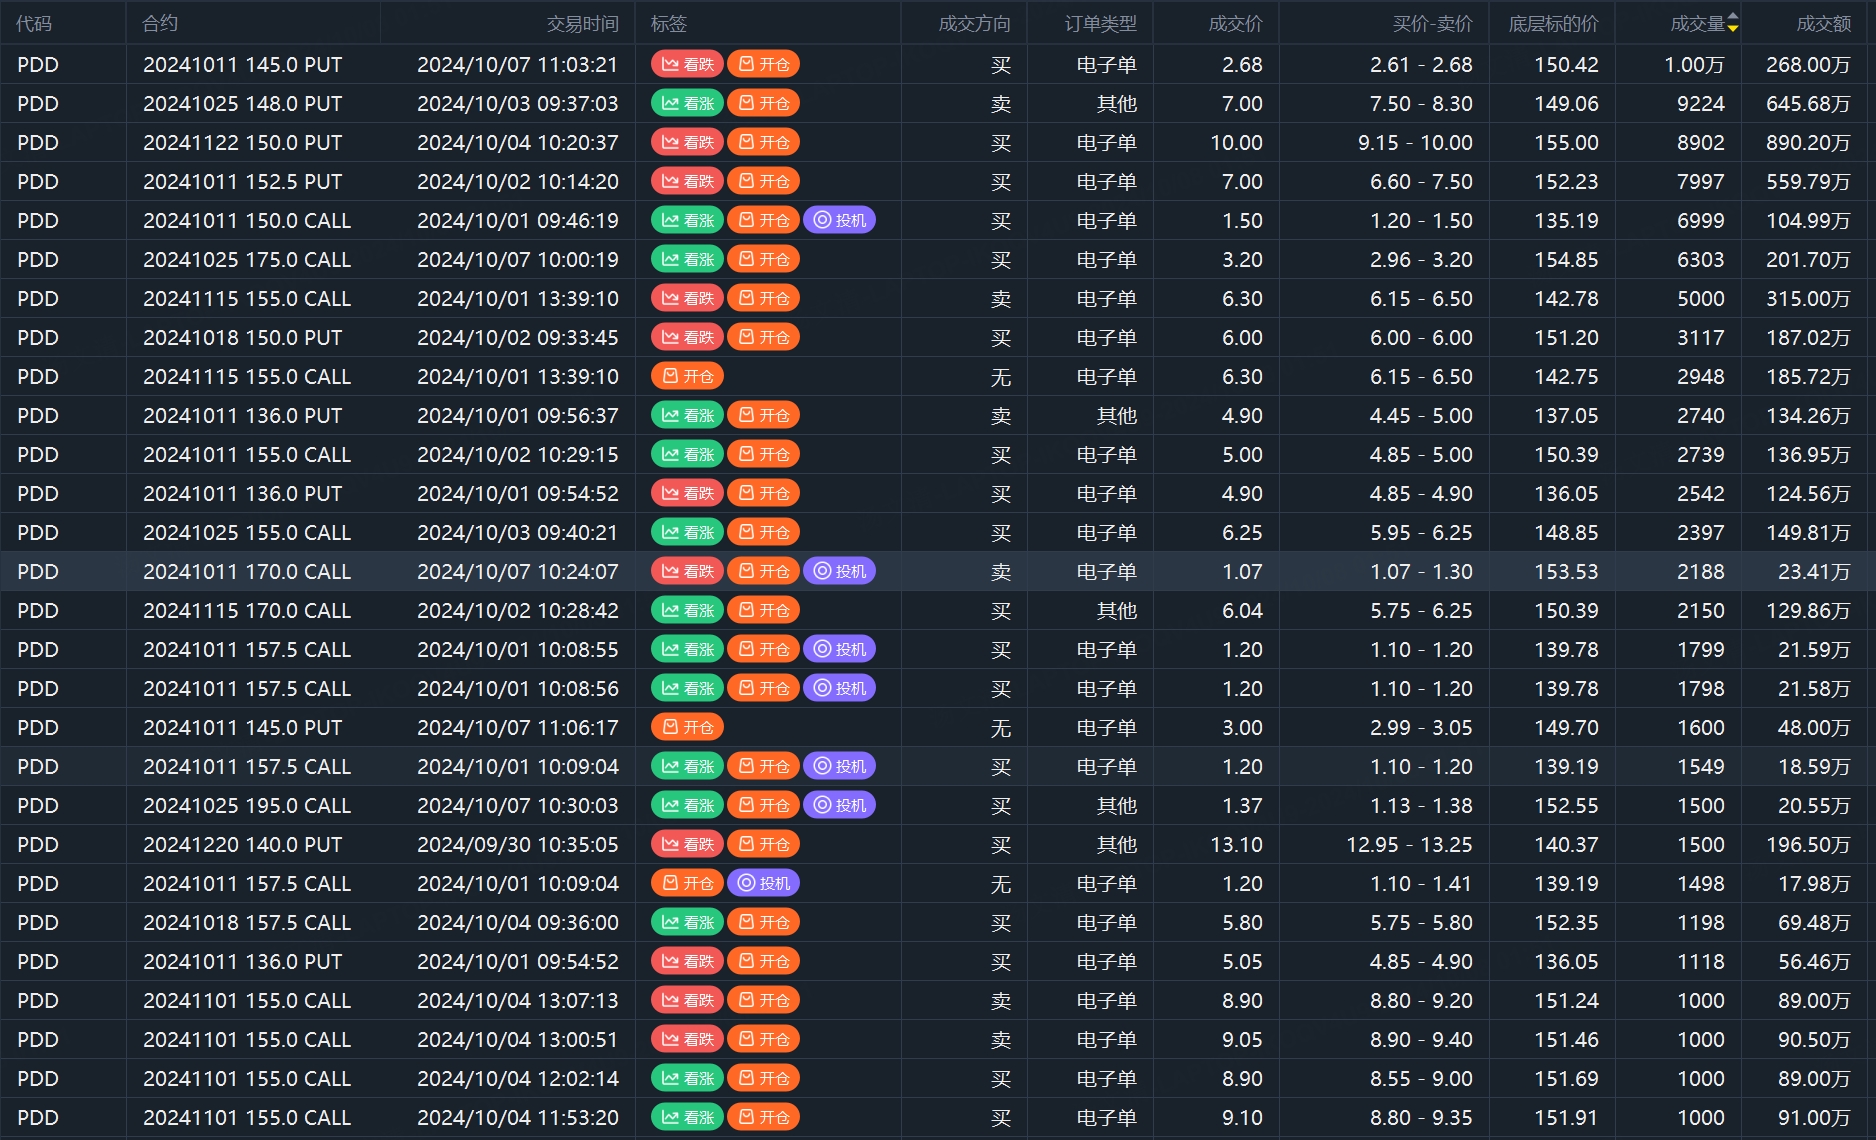Select the underlying price 135.19

point(1567,220)
